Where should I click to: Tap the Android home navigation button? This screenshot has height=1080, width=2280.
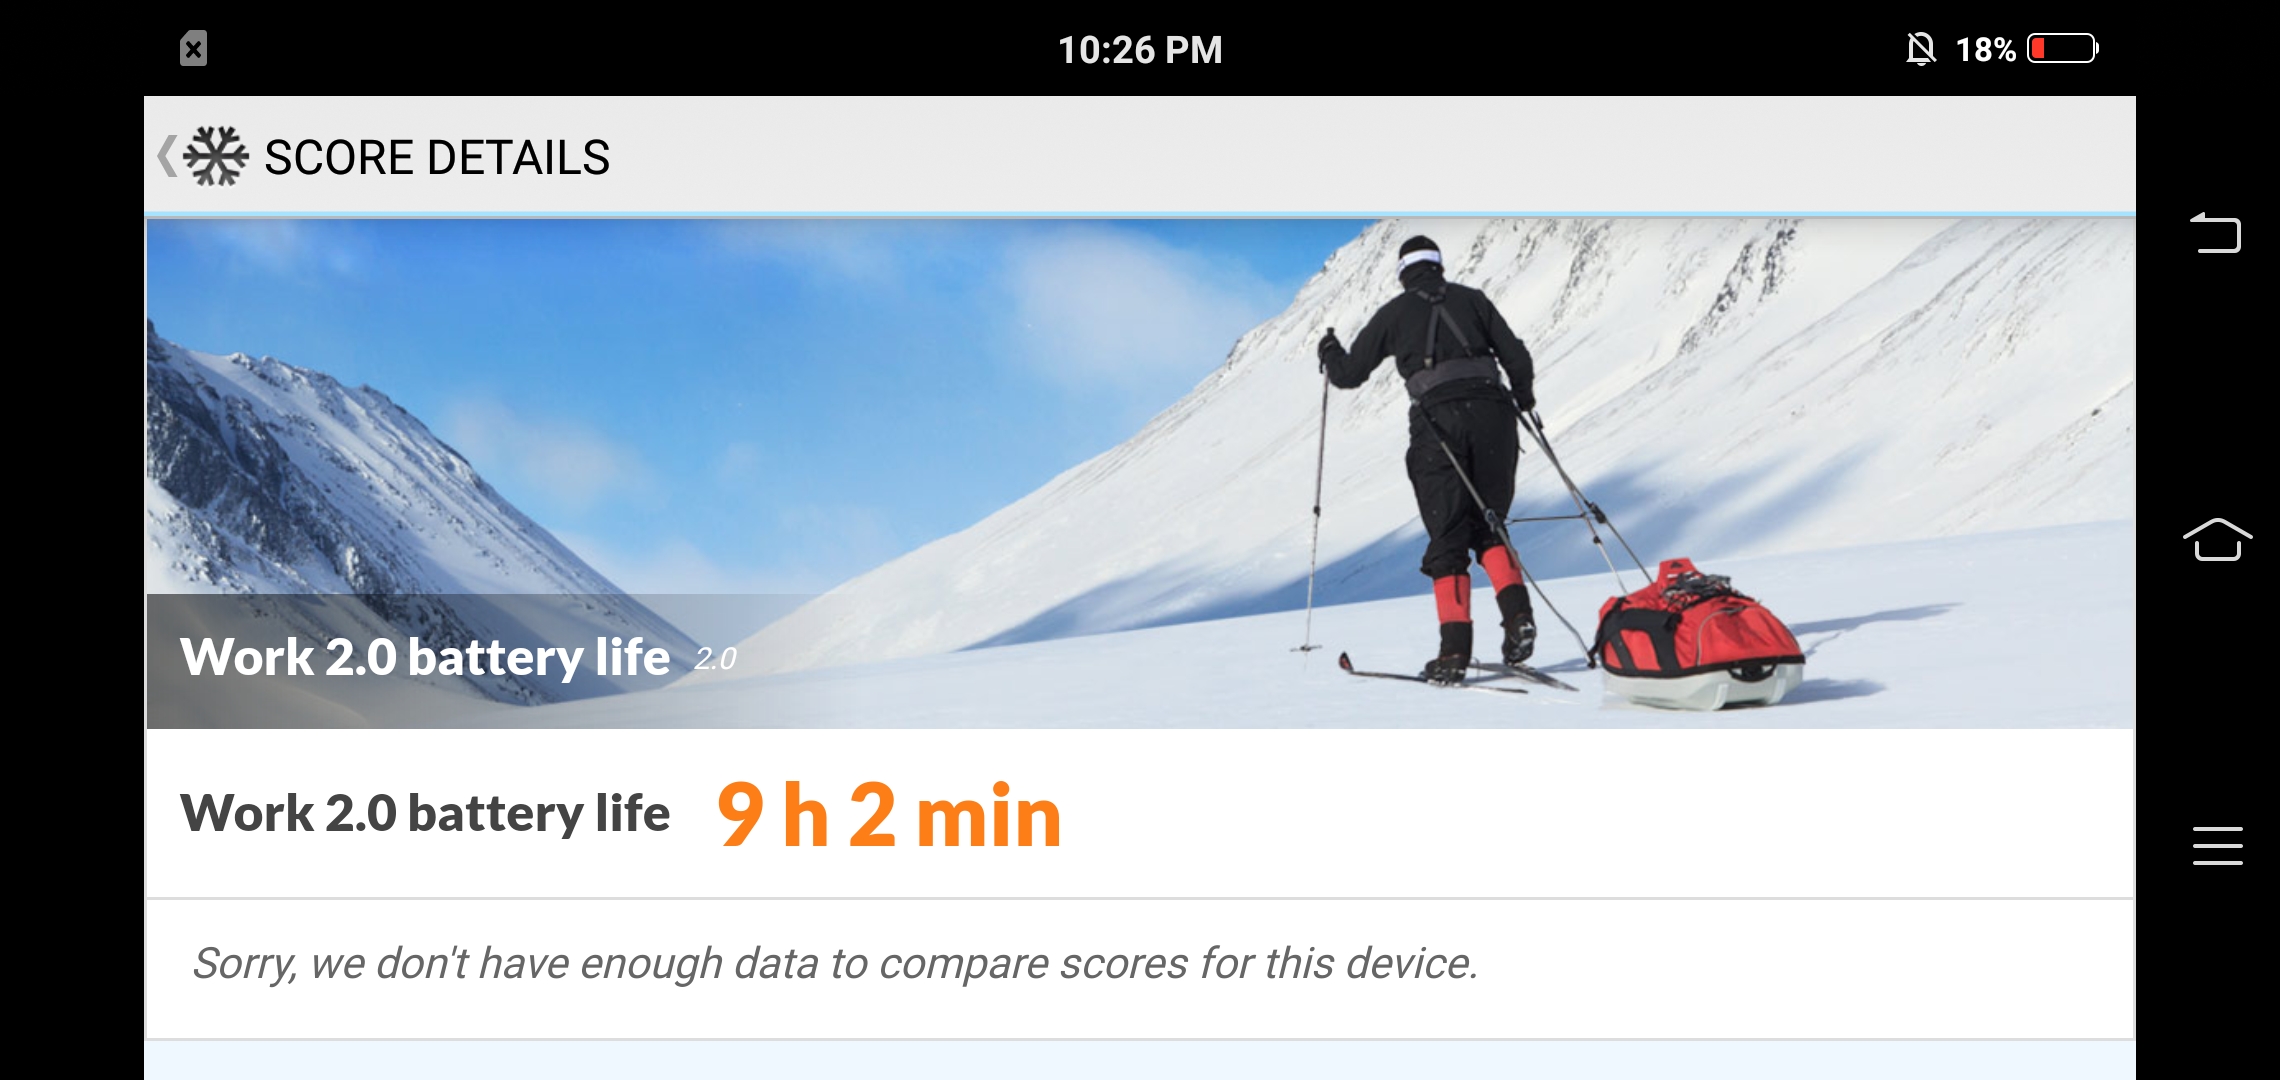click(2217, 540)
